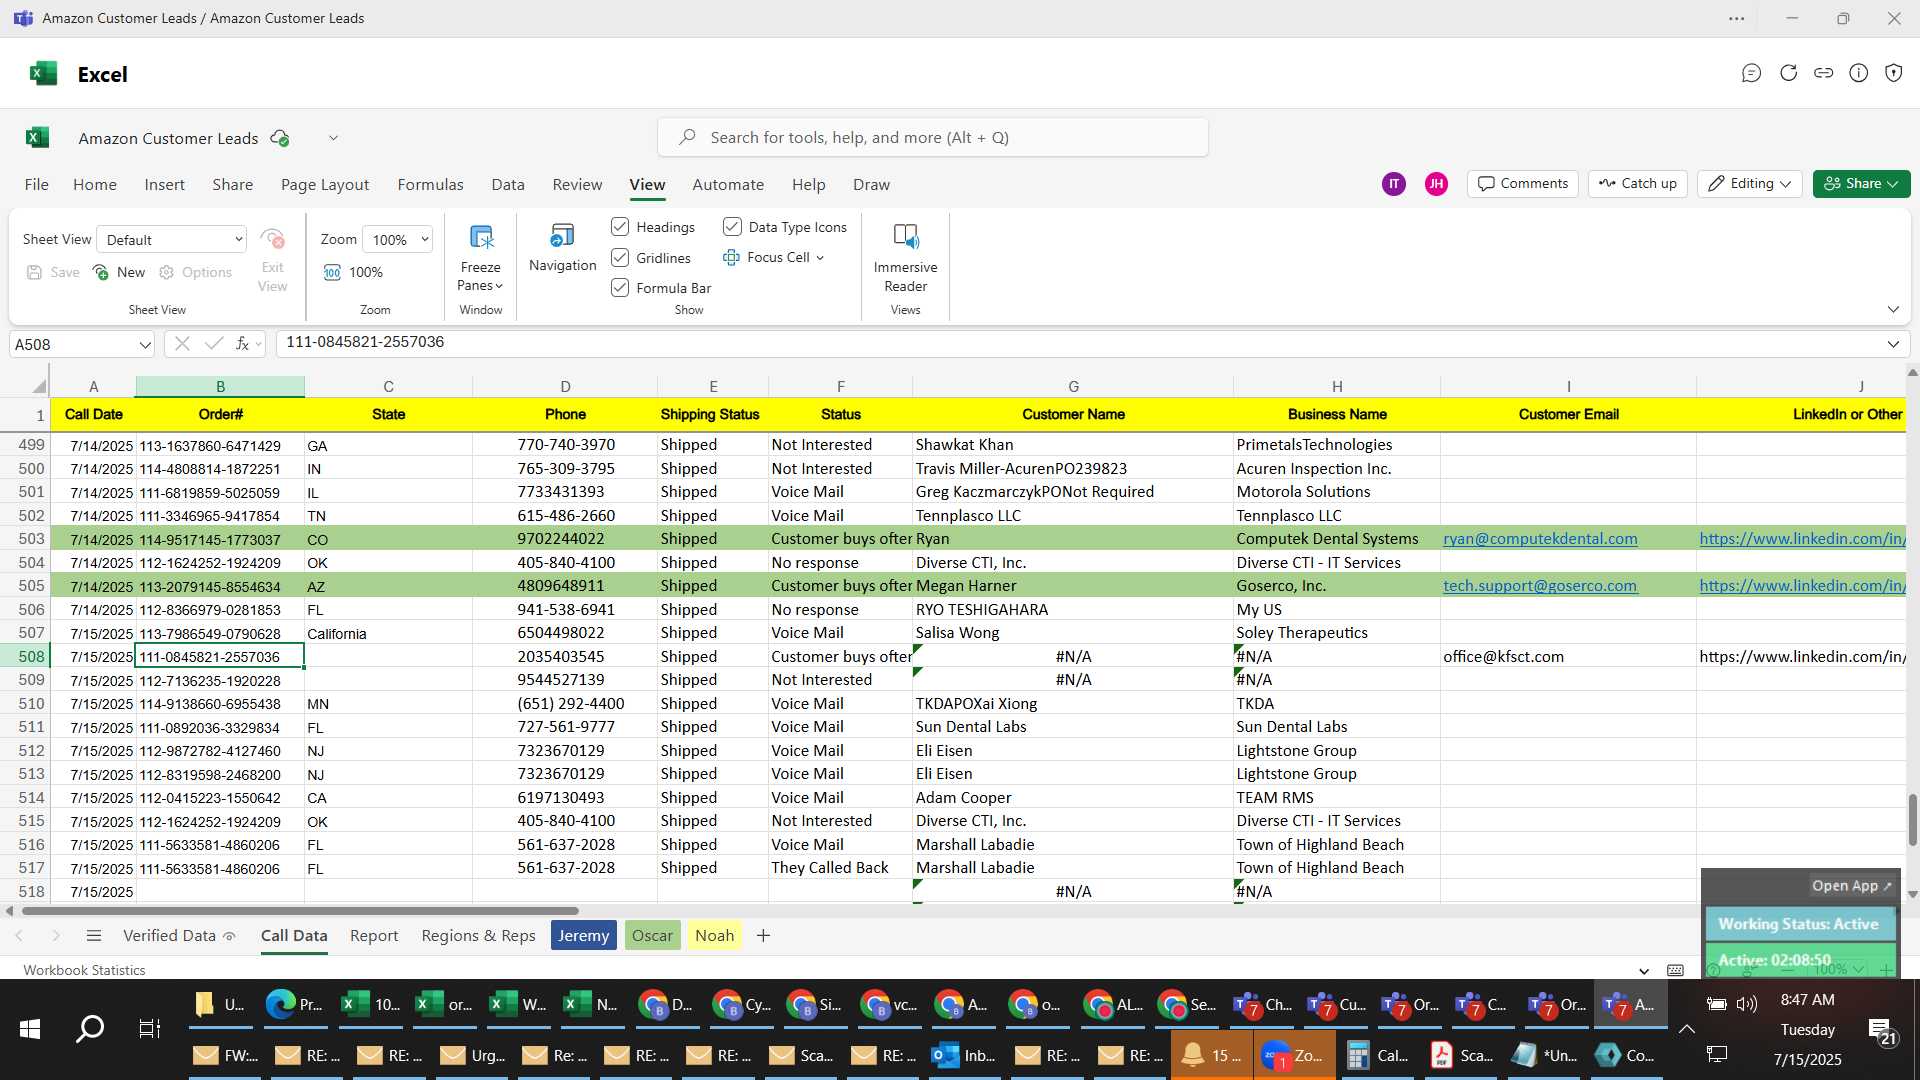This screenshot has width=1920, height=1080.
Task: Click the 100% zoom reset icon
Action: pos(333,272)
